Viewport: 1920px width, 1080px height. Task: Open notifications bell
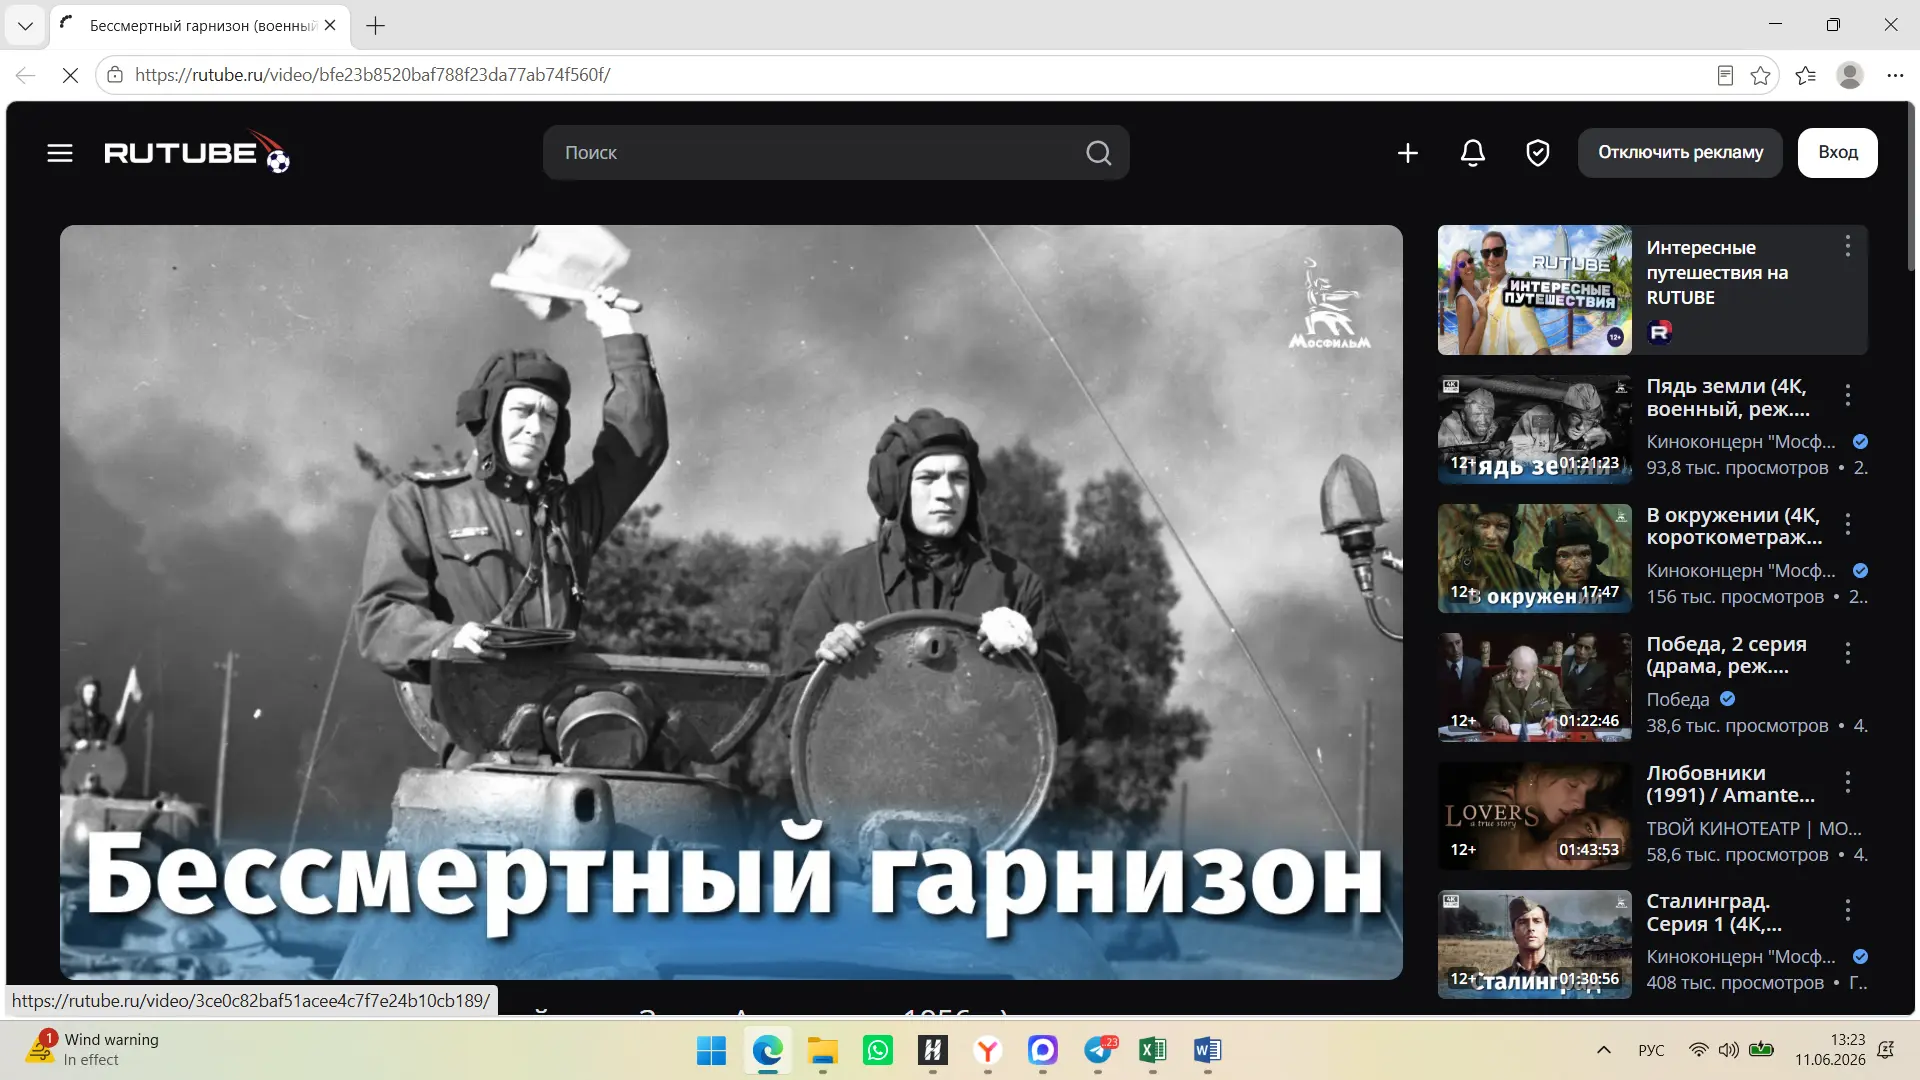1472,153
